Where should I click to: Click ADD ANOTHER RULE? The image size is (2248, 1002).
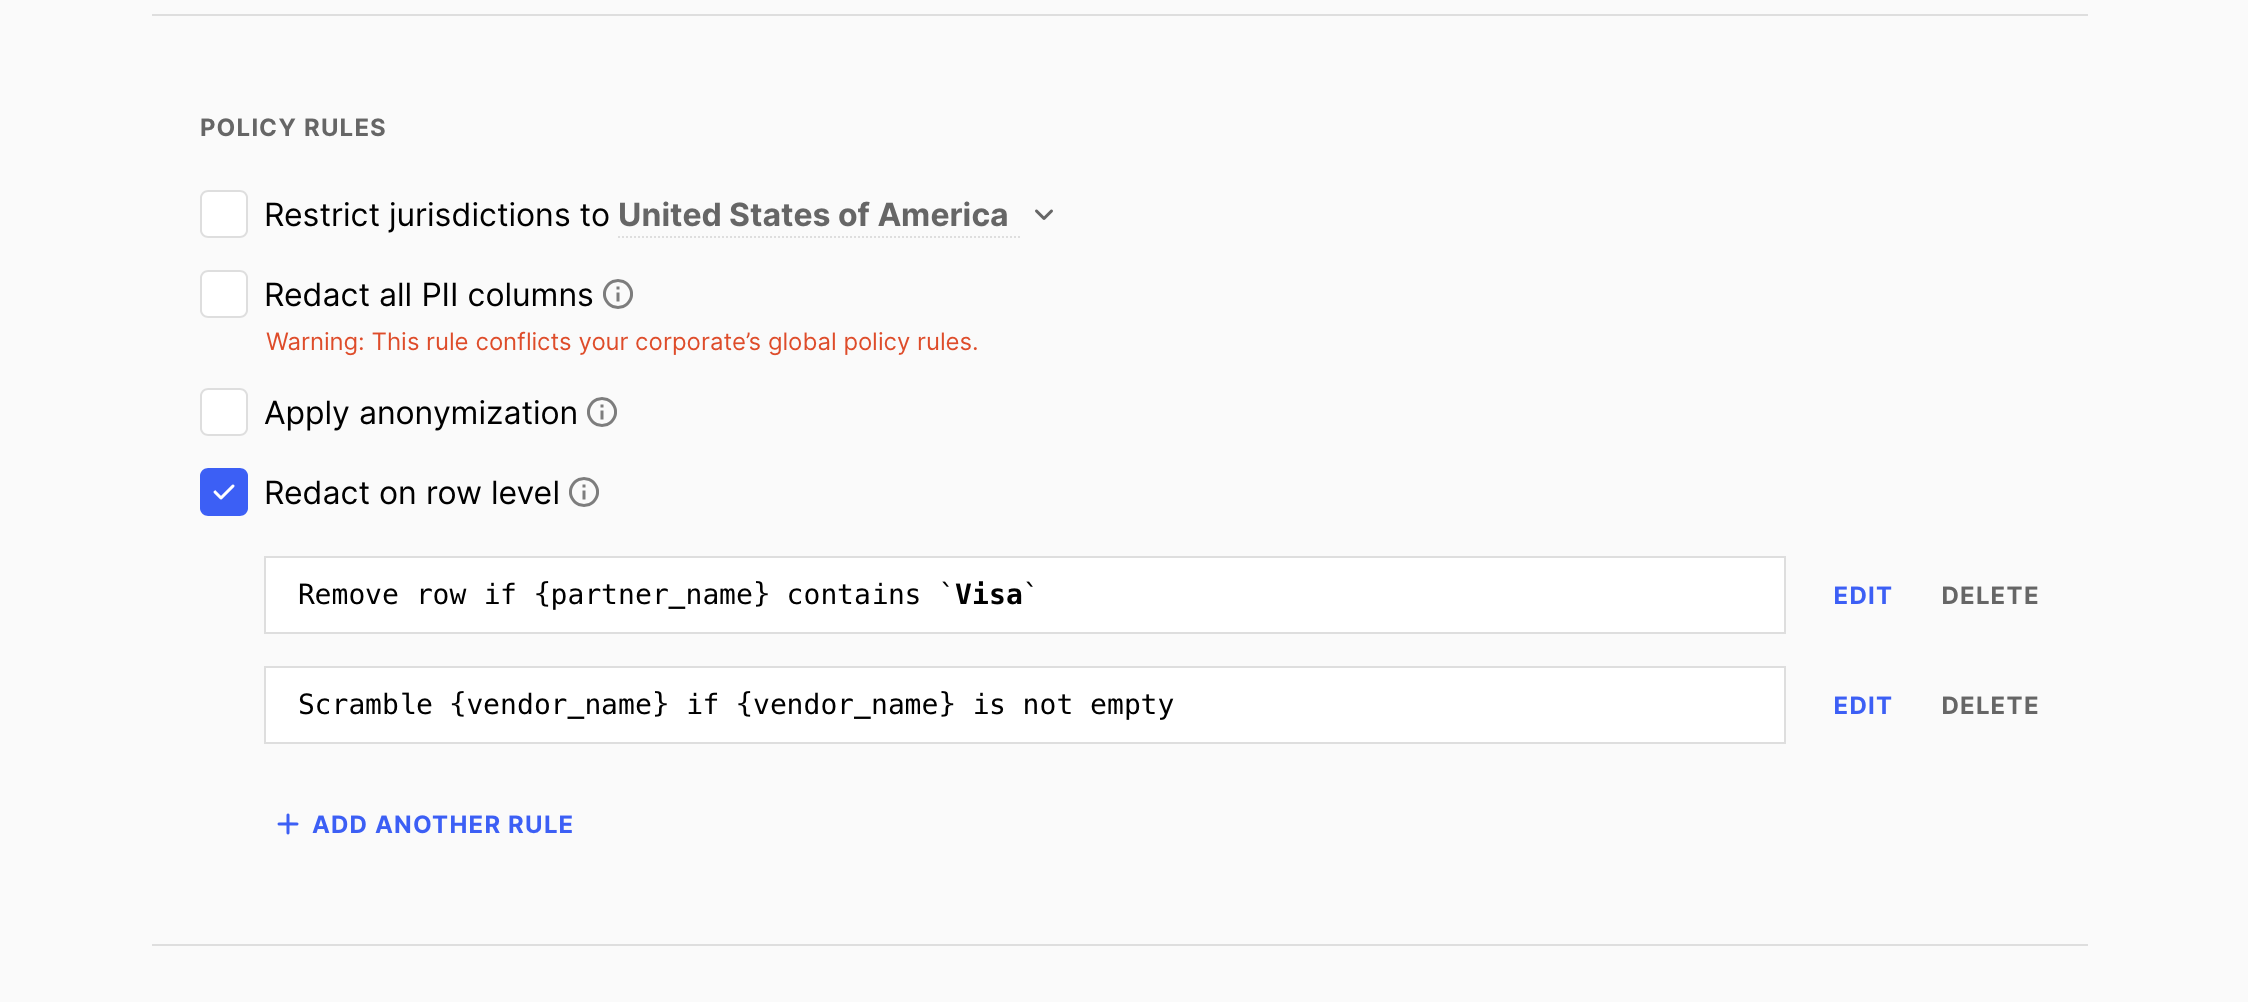(x=441, y=824)
